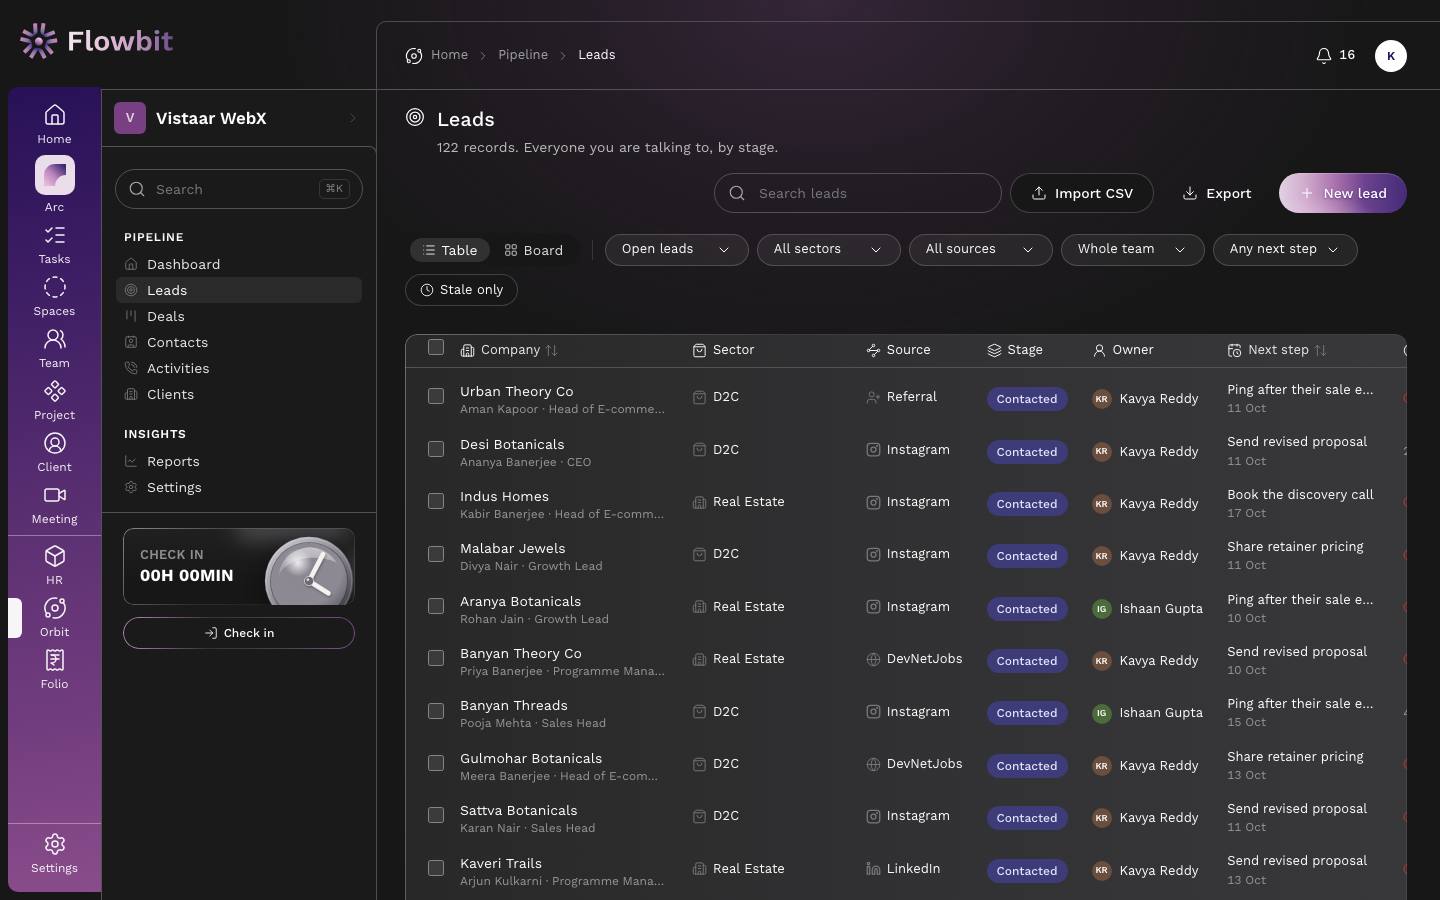Screen dimensions: 1440x900
Task: Open Spaces from the left rail
Action: point(54,297)
